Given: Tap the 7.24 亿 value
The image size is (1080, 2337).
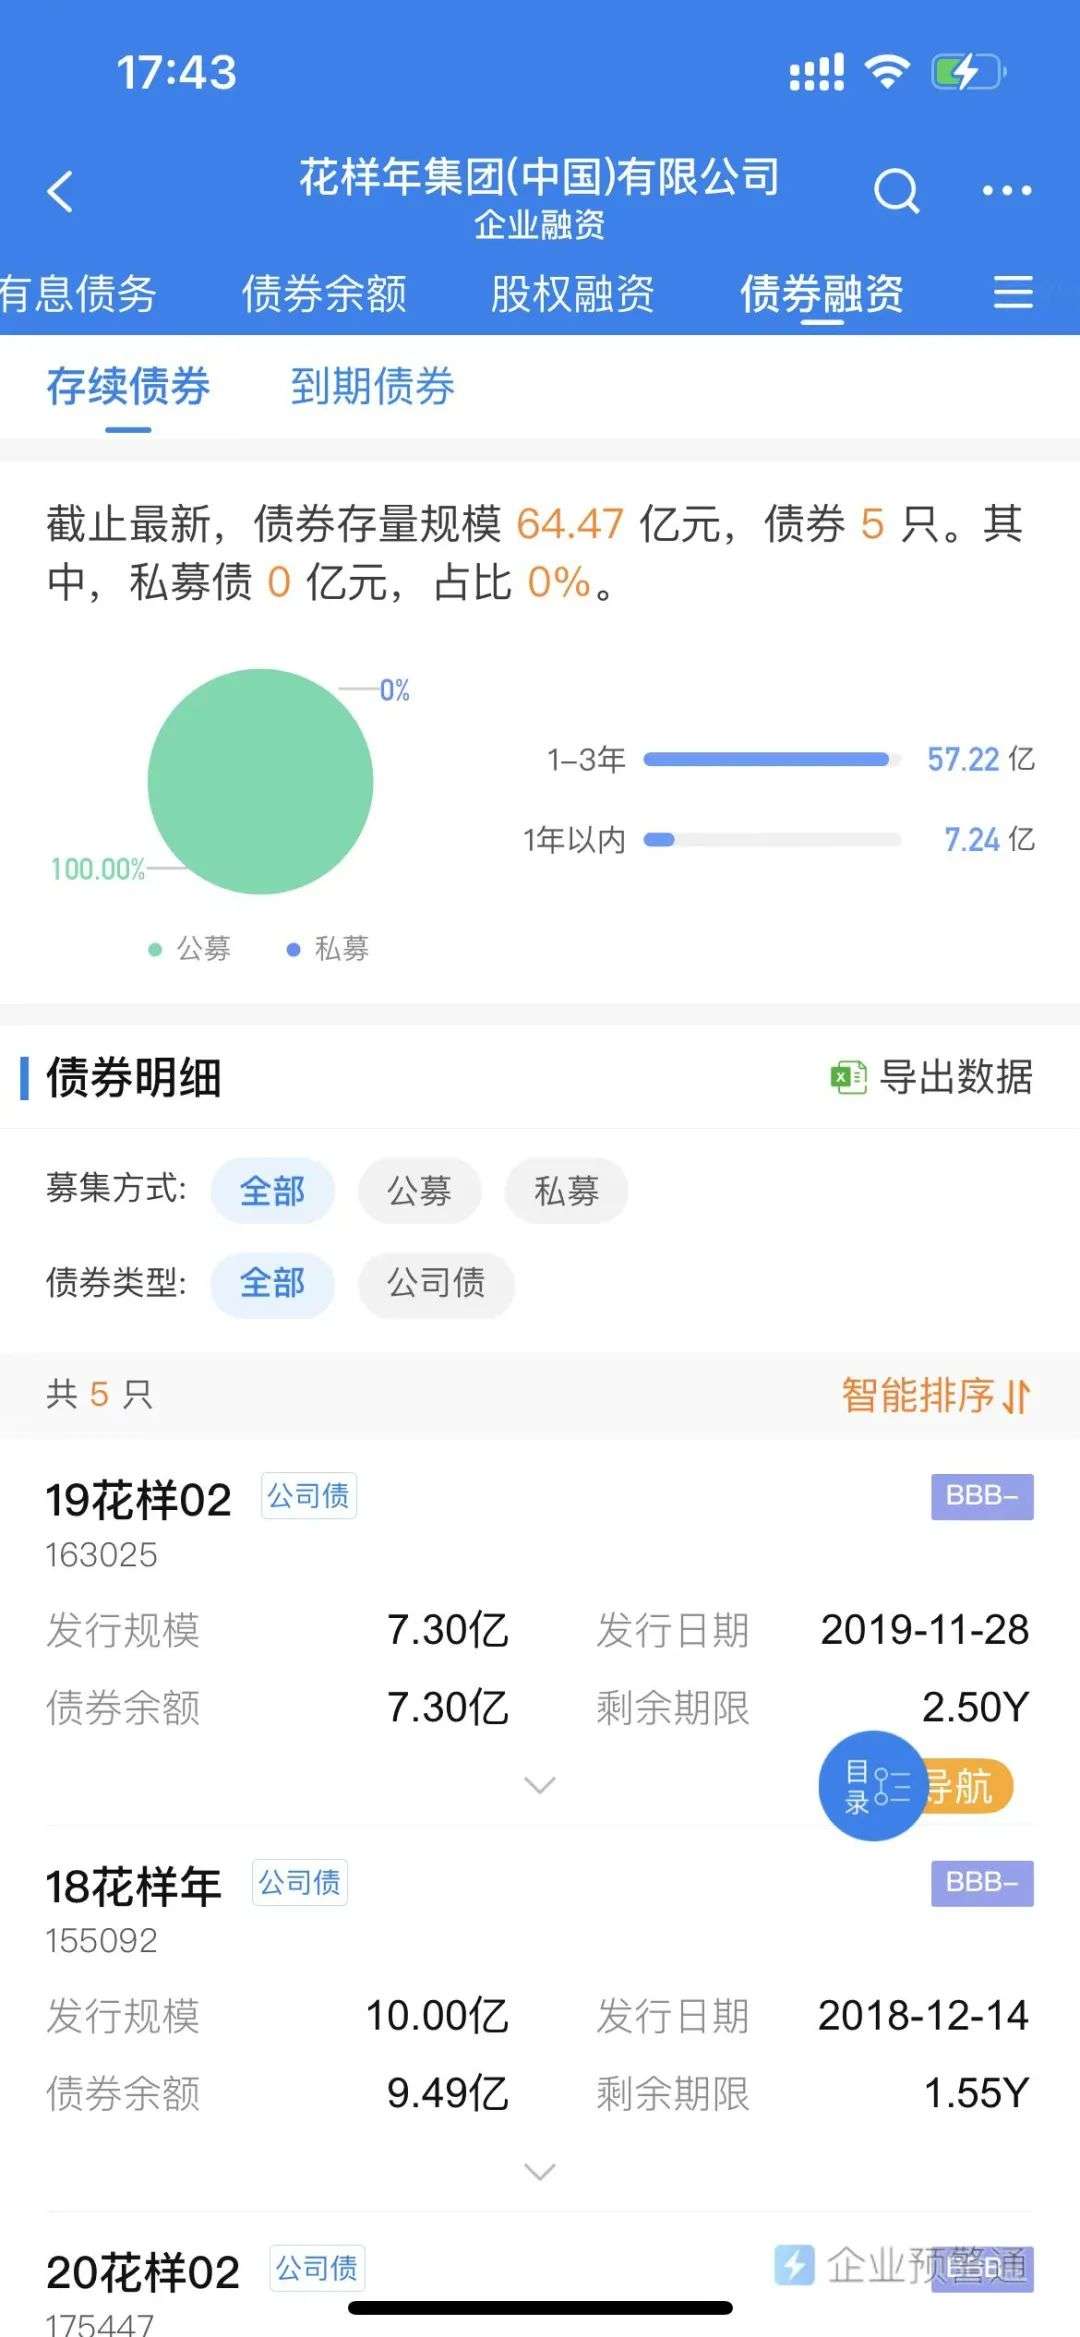Looking at the screenshot, I should [x=989, y=840].
